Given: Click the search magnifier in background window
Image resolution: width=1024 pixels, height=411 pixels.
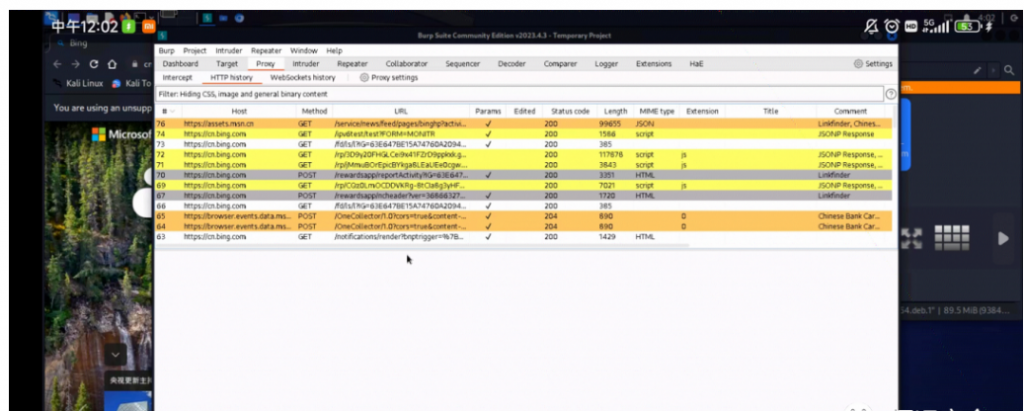Looking at the screenshot, I should point(1010,70).
